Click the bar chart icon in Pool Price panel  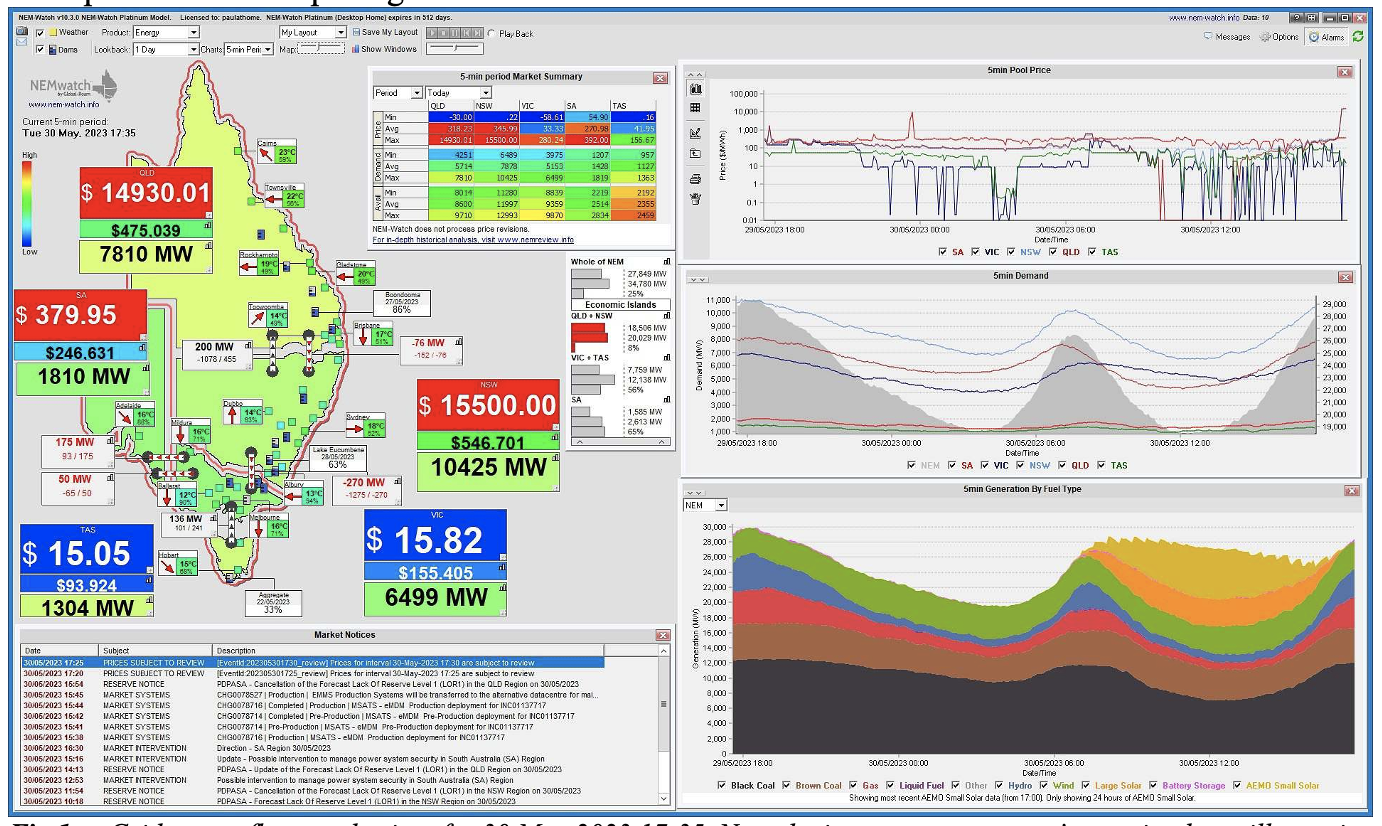pyautogui.click(x=695, y=89)
